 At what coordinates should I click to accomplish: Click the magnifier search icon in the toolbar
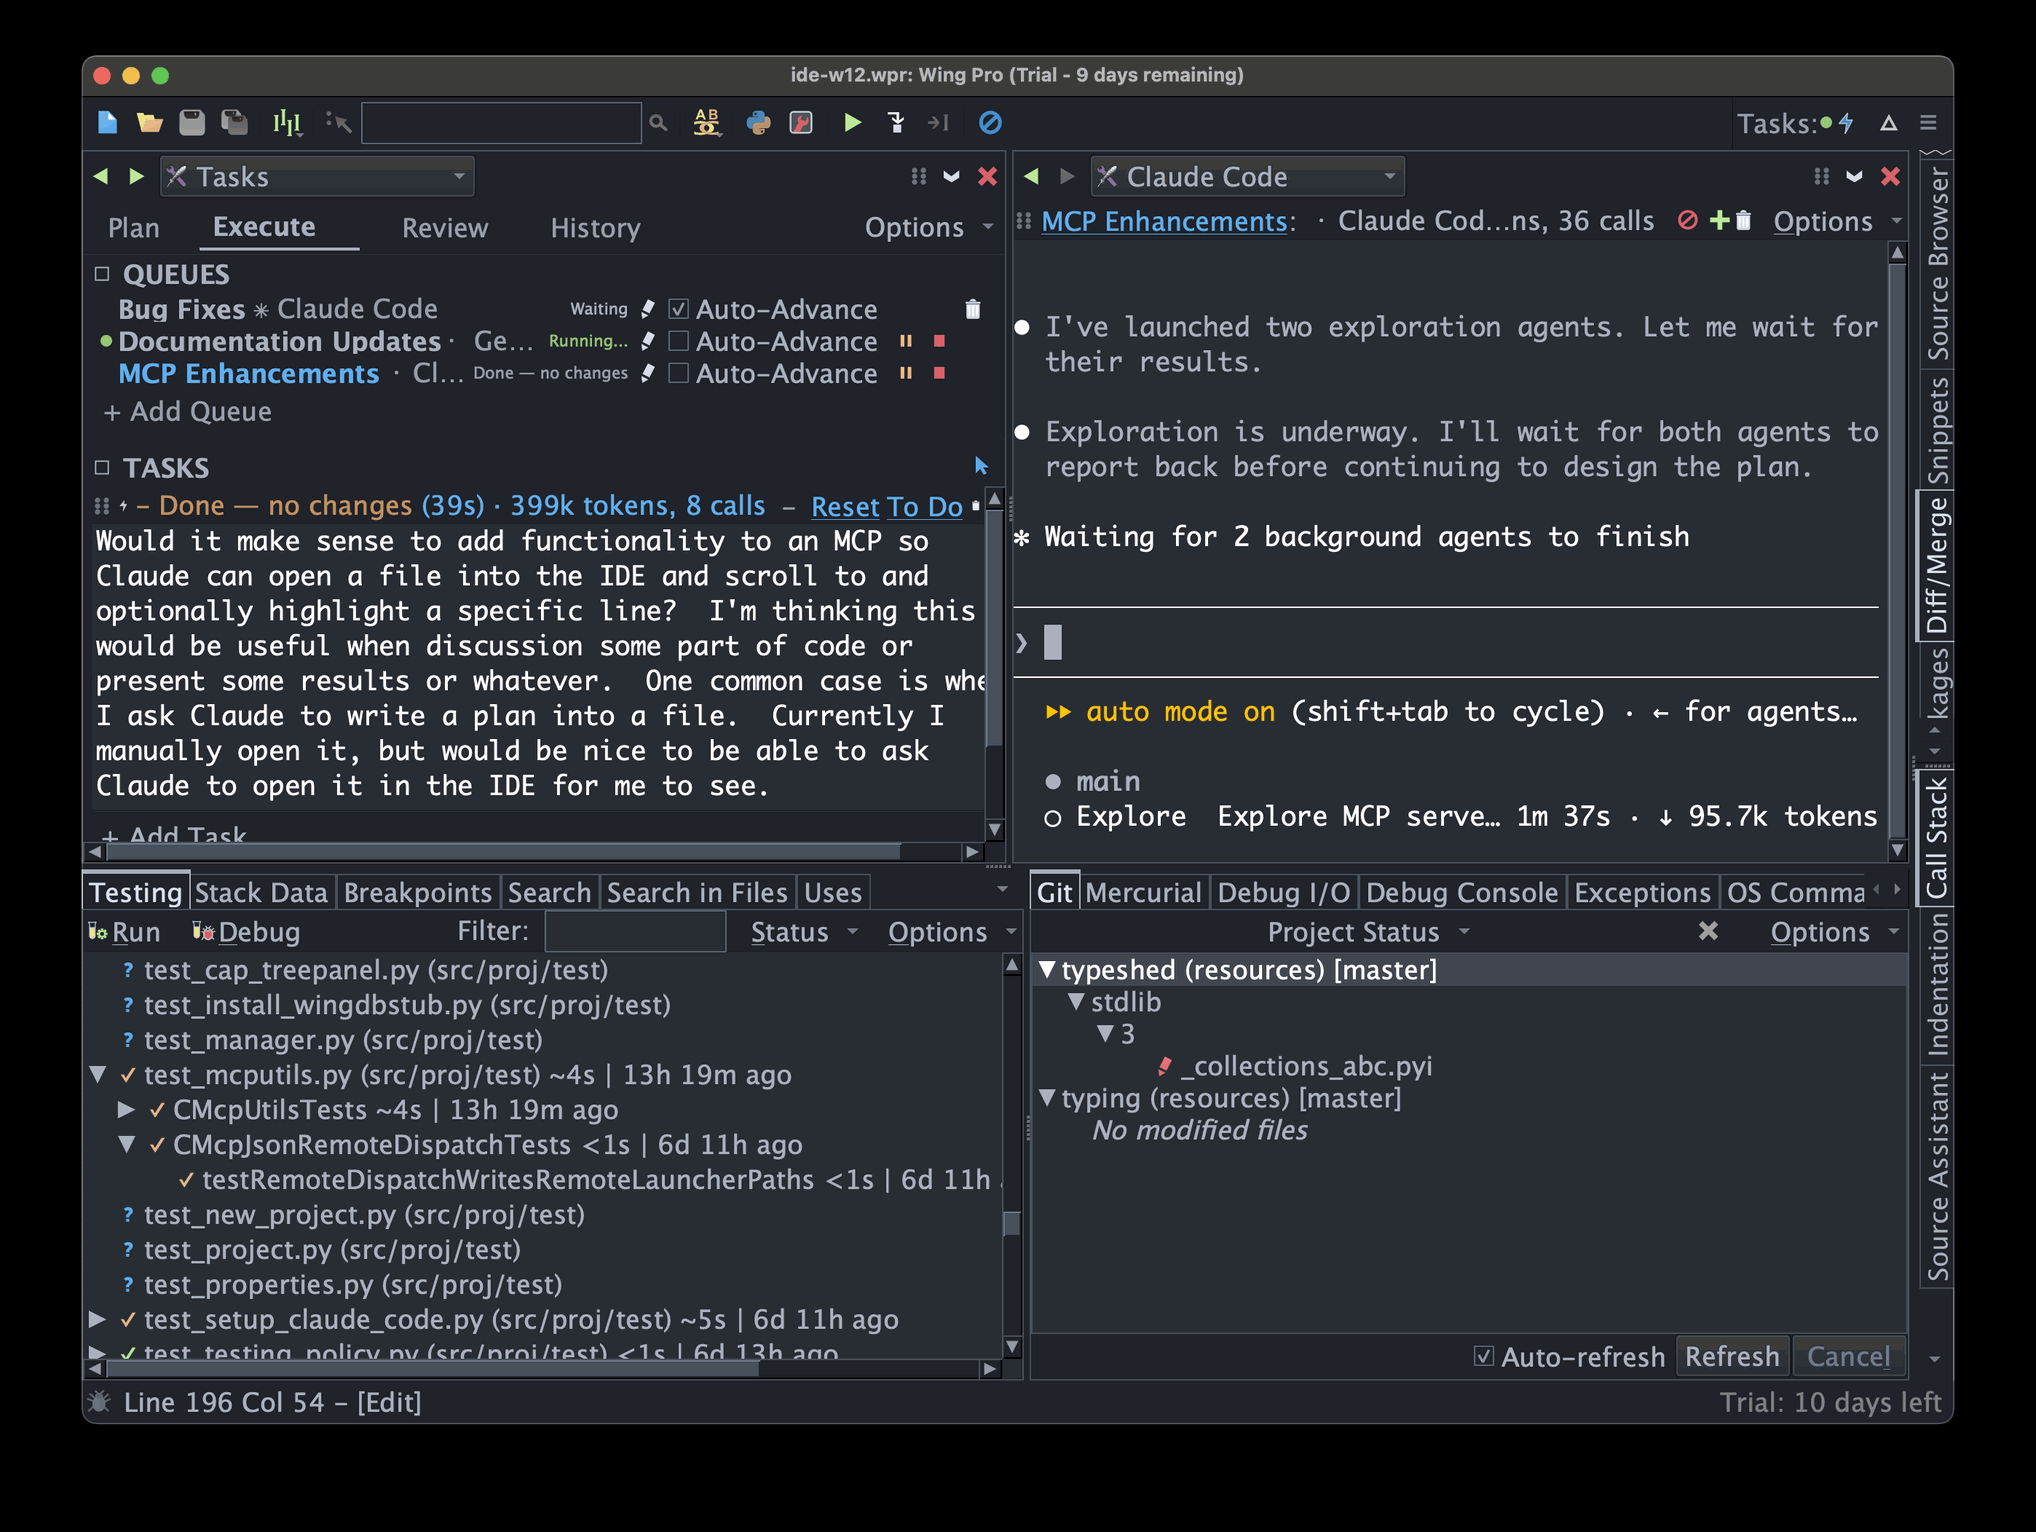coord(658,123)
